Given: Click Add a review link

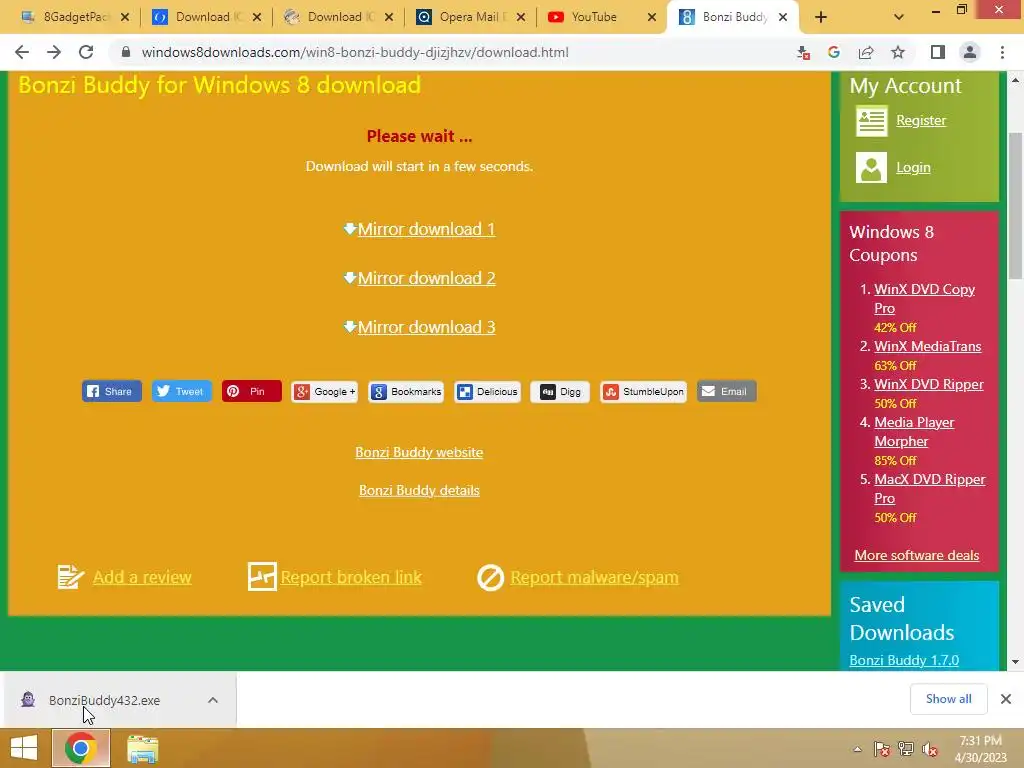Looking at the screenshot, I should click(142, 577).
